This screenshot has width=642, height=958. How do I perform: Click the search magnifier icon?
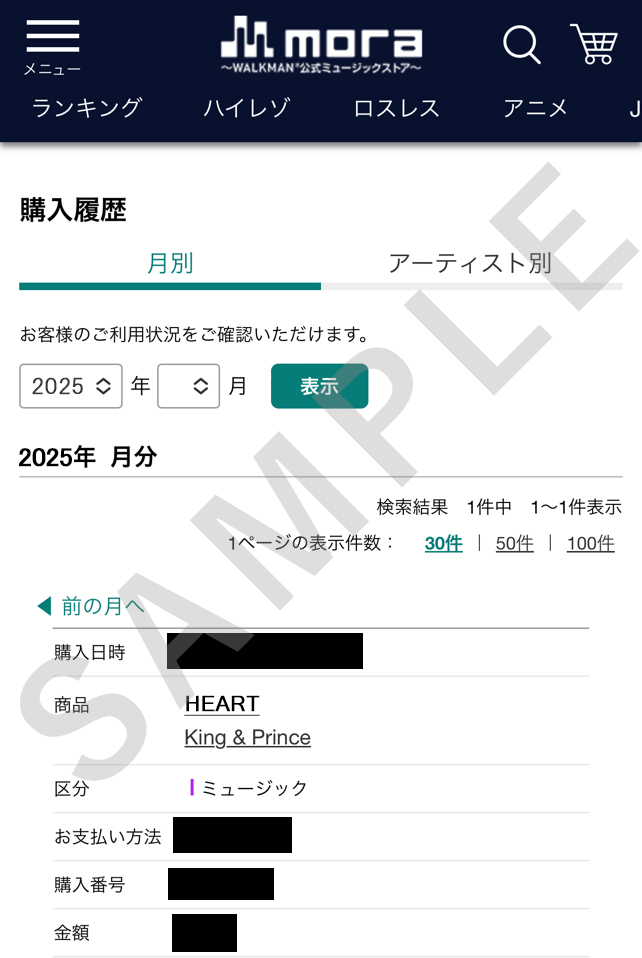click(x=522, y=45)
